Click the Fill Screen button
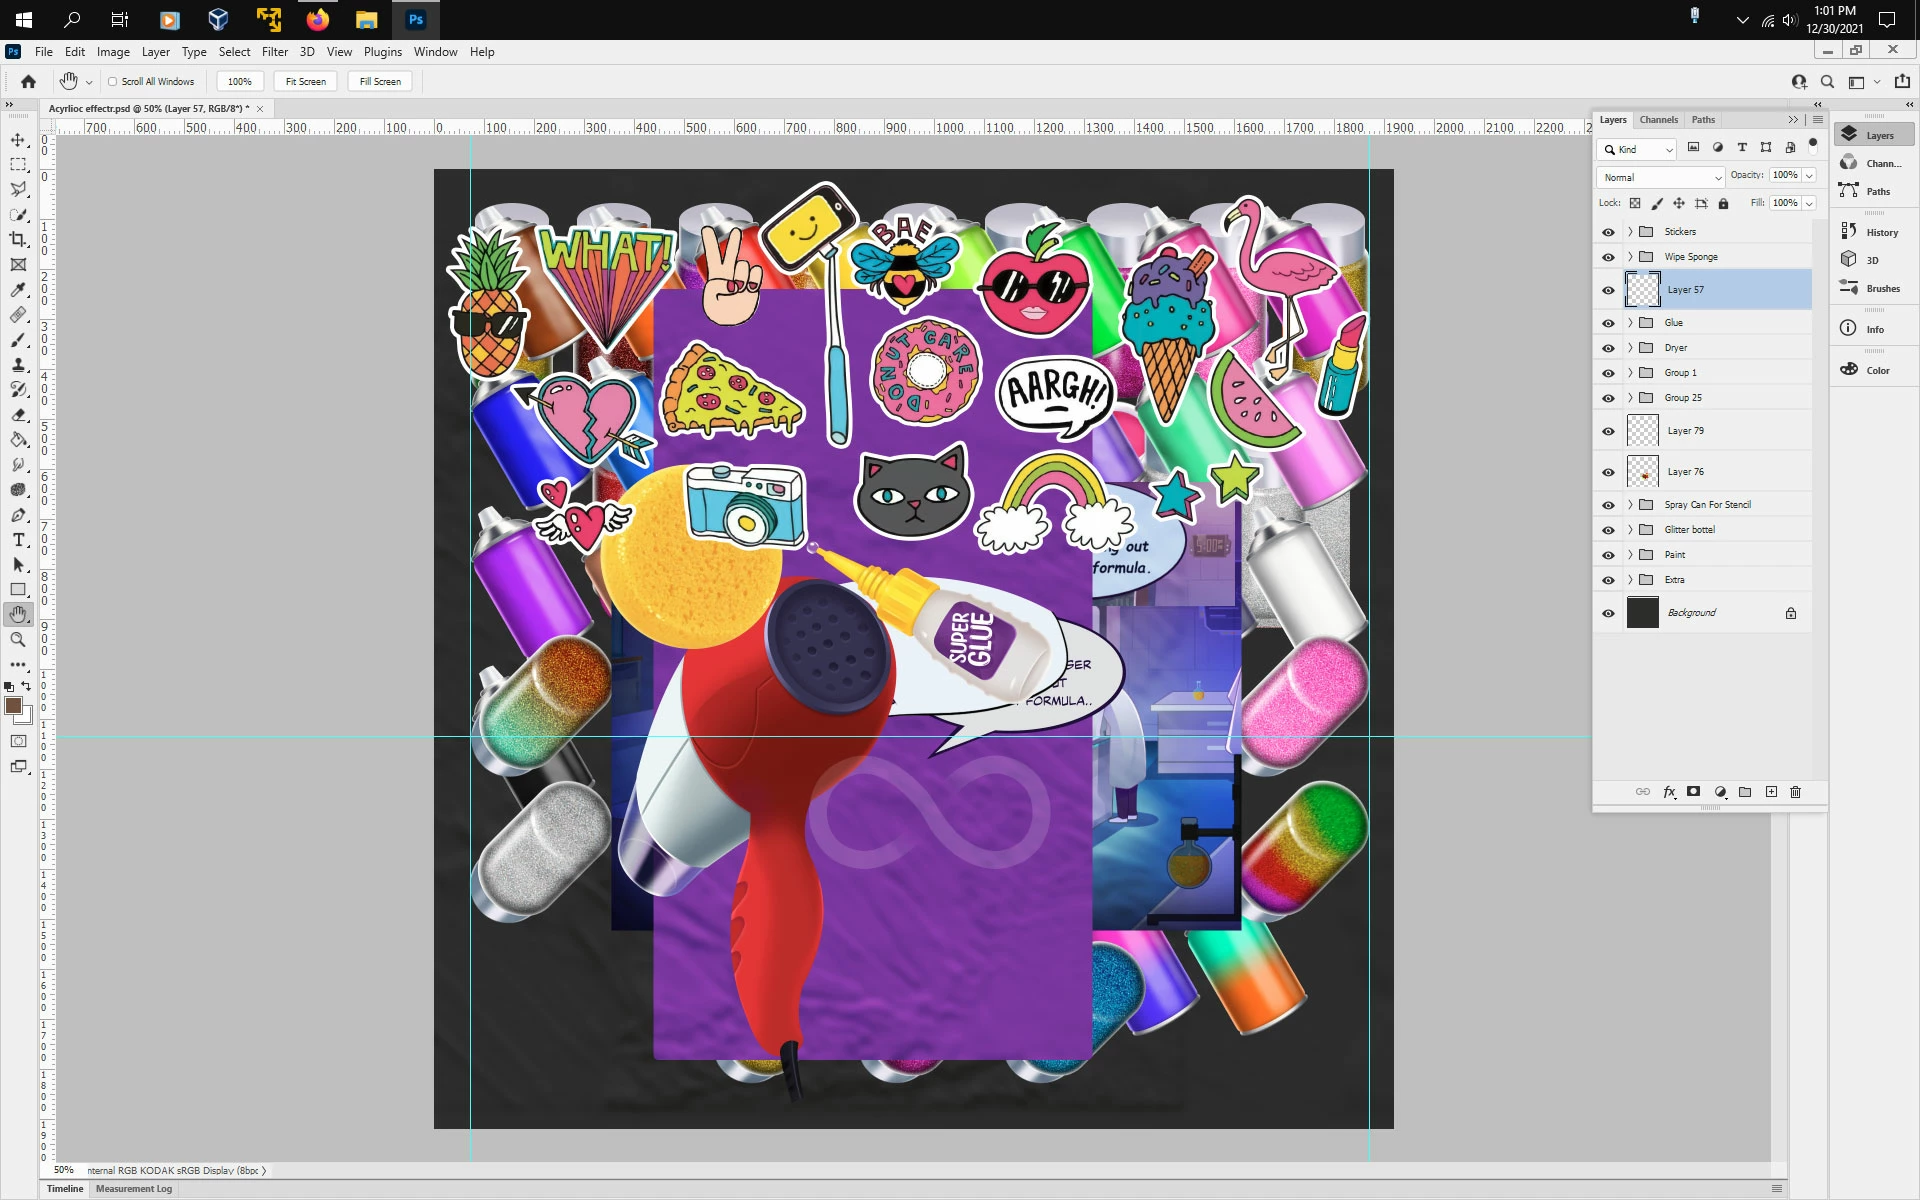Image resolution: width=1920 pixels, height=1200 pixels. 380,82
